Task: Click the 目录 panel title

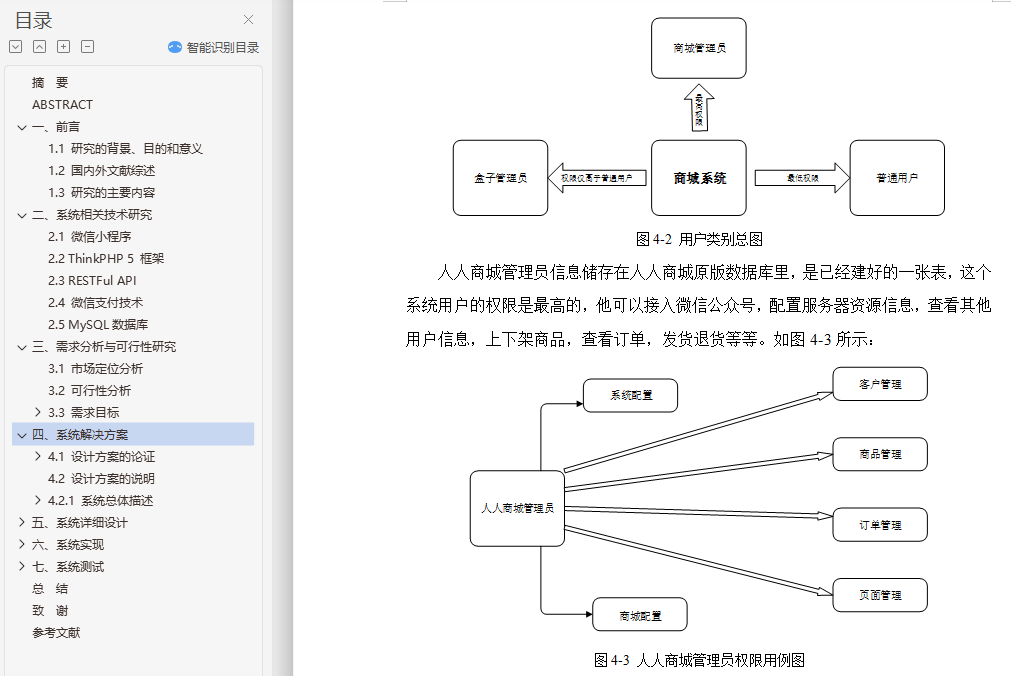Action: (x=34, y=21)
